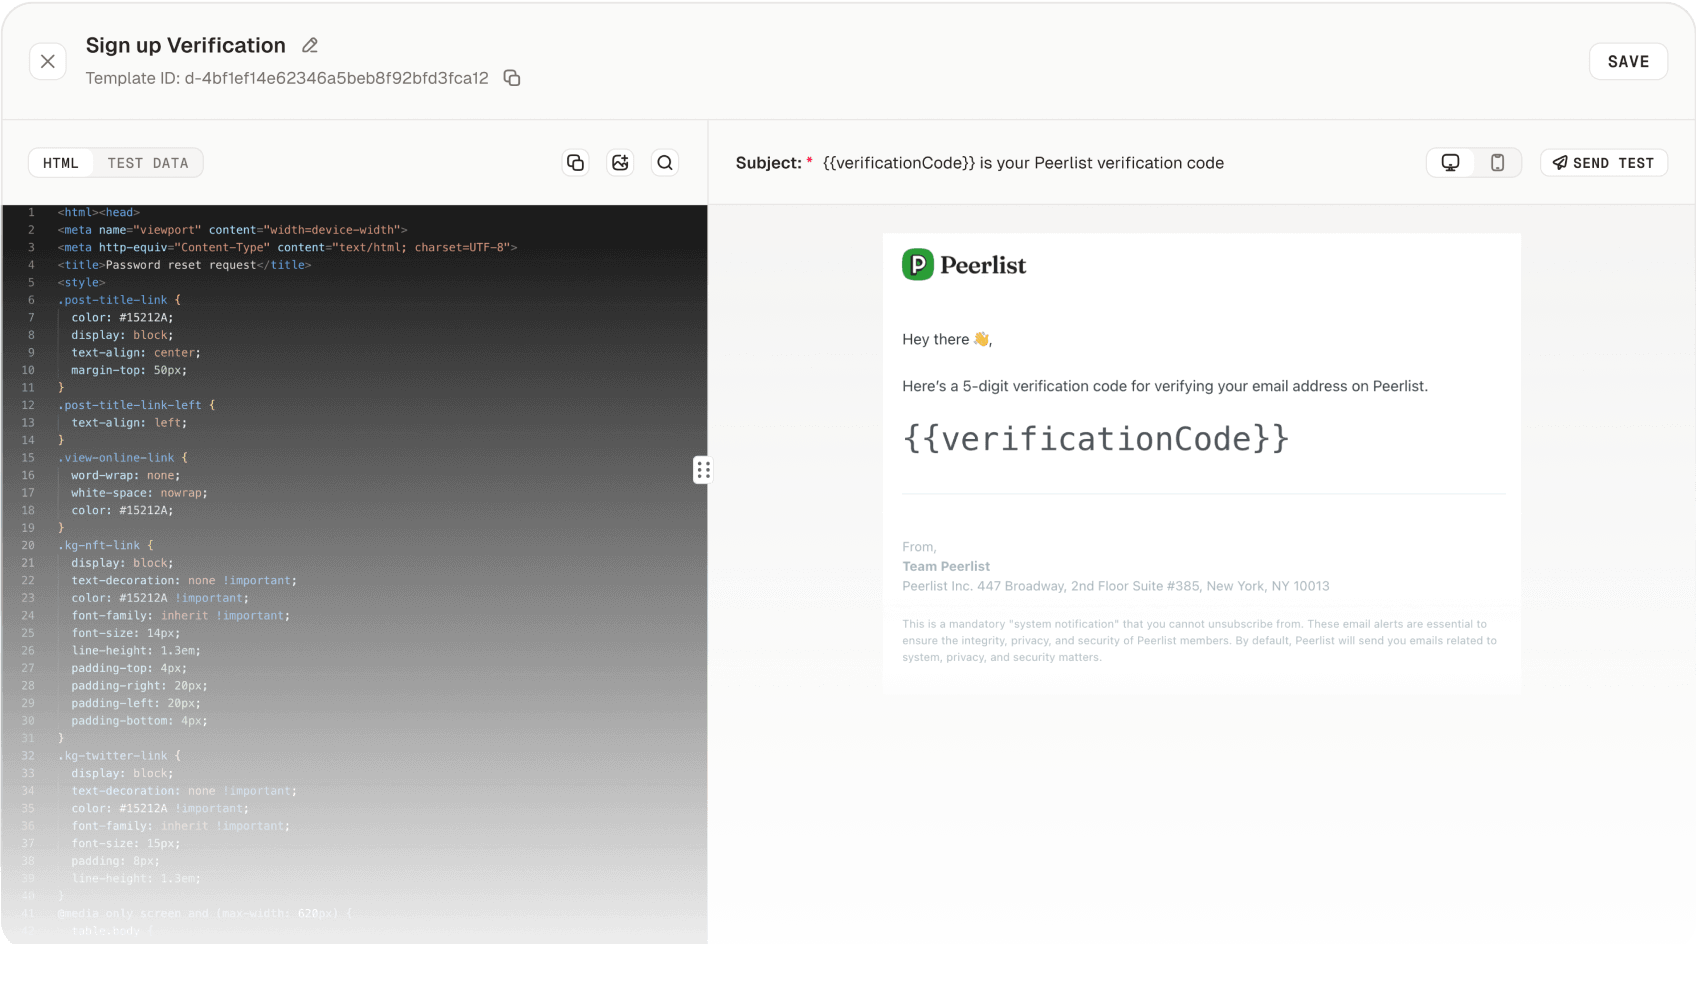Screen dimensions: 1696x1001
Task: Copy the Template ID using its copy icon
Action: 512,77
